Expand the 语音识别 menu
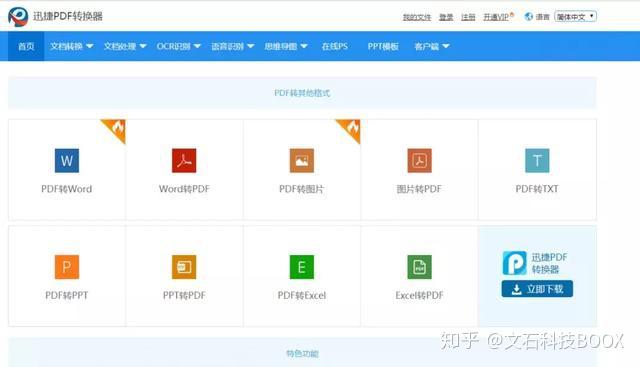Image resolution: width=640 pixels, height=367 pixels. click(x=232, y=46)
